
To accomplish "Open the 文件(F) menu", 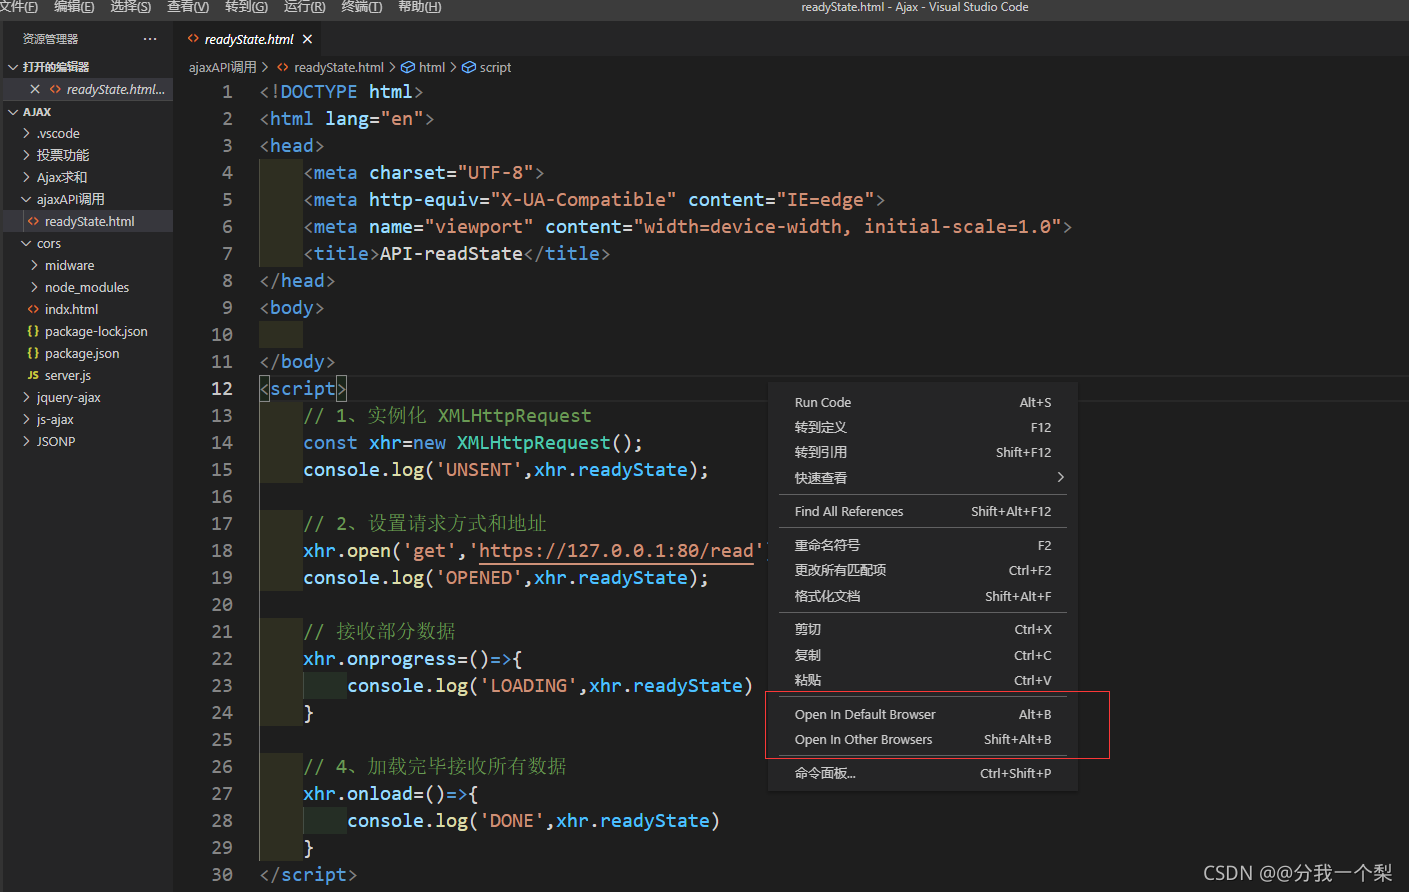I will coord(17,7).
